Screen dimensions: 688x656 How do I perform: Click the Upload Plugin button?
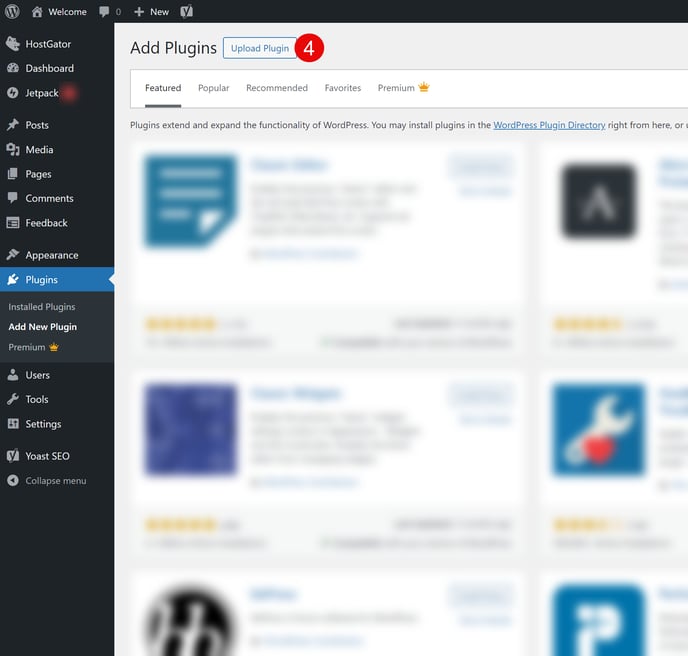tap(260, 48)
